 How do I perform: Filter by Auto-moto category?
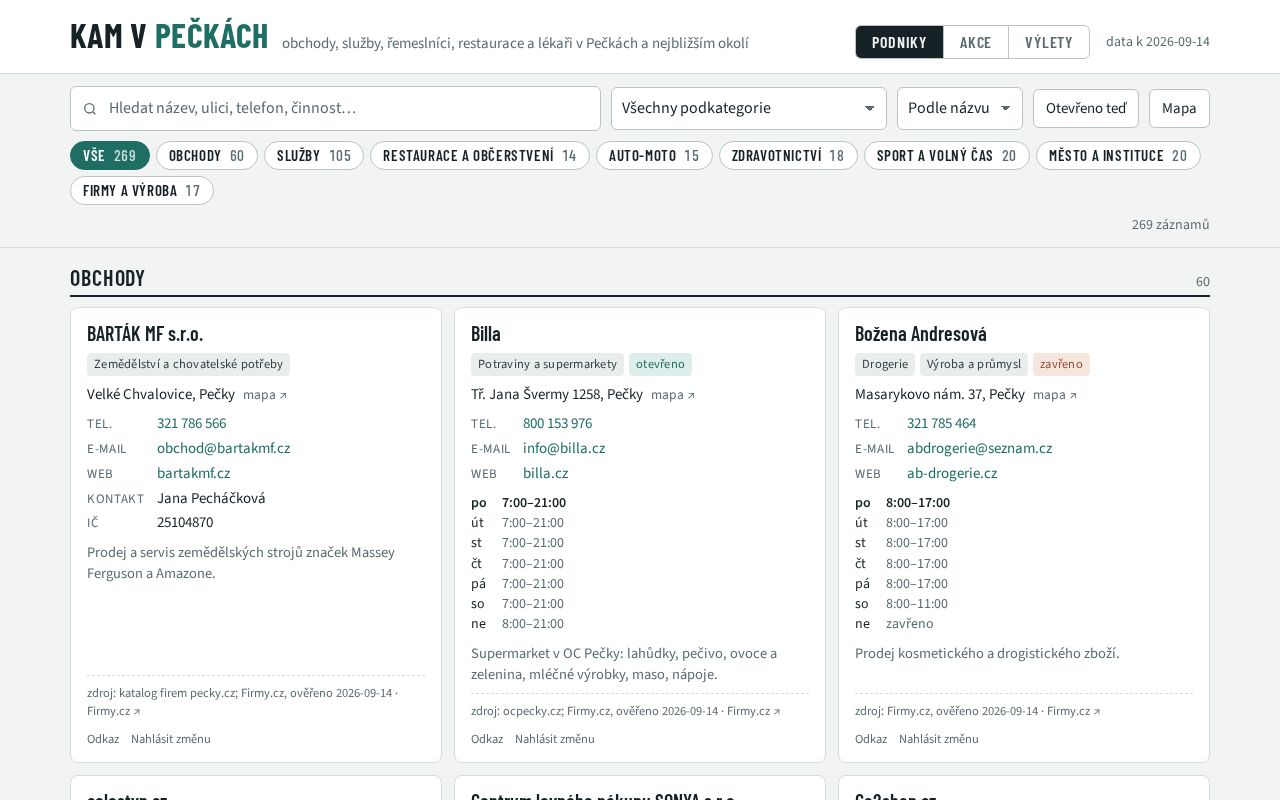(x=654, y=155)
